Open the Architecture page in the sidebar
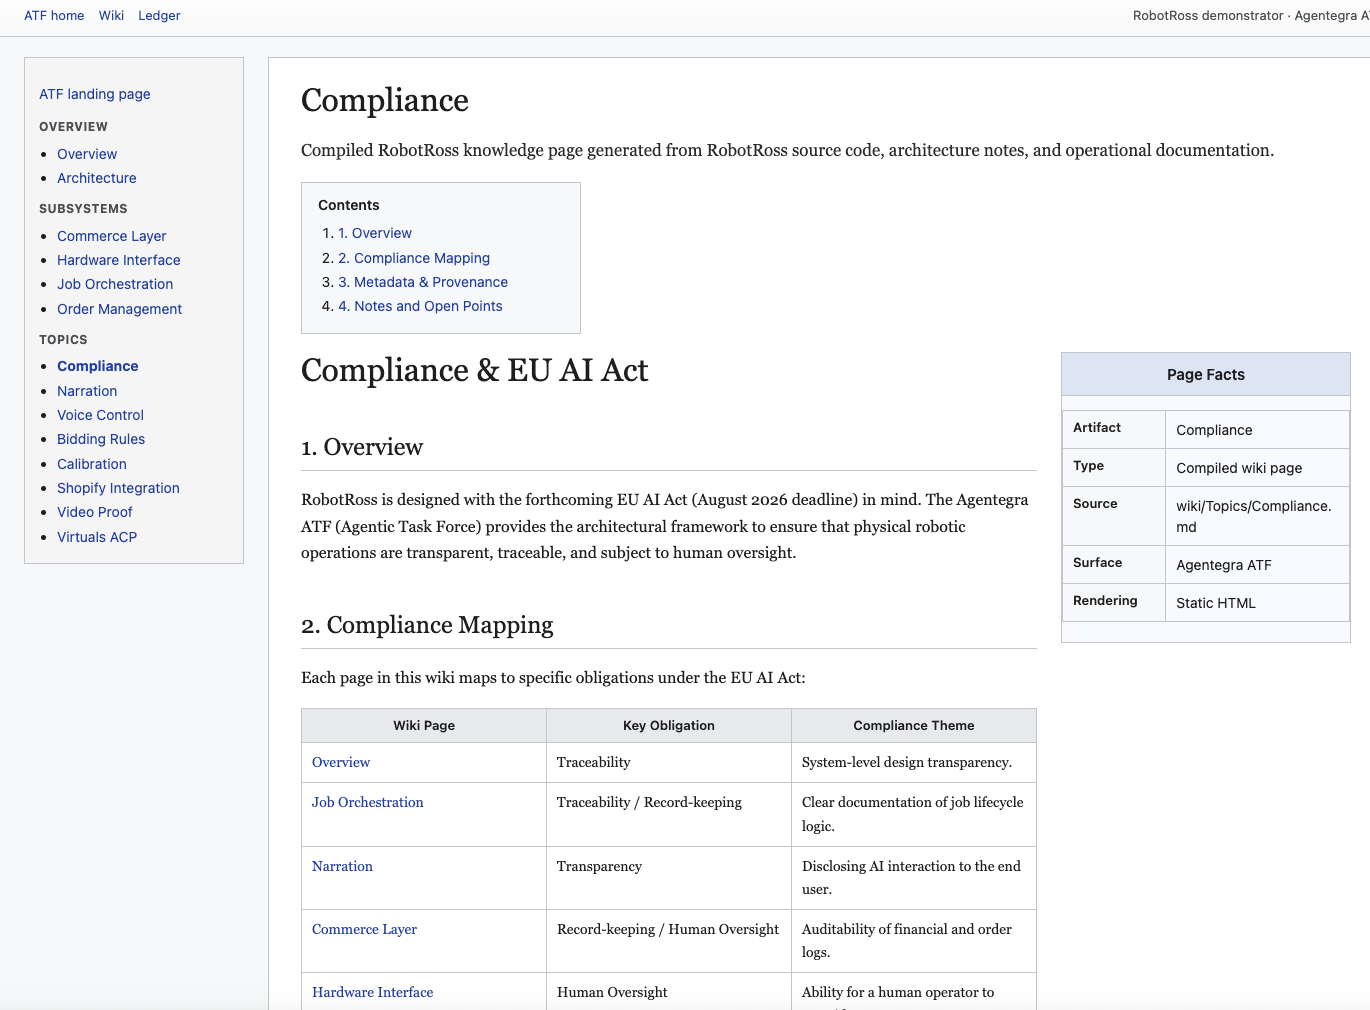Screen dimensions: 1370x1010 pyautogui.click(x=96, y=178)
